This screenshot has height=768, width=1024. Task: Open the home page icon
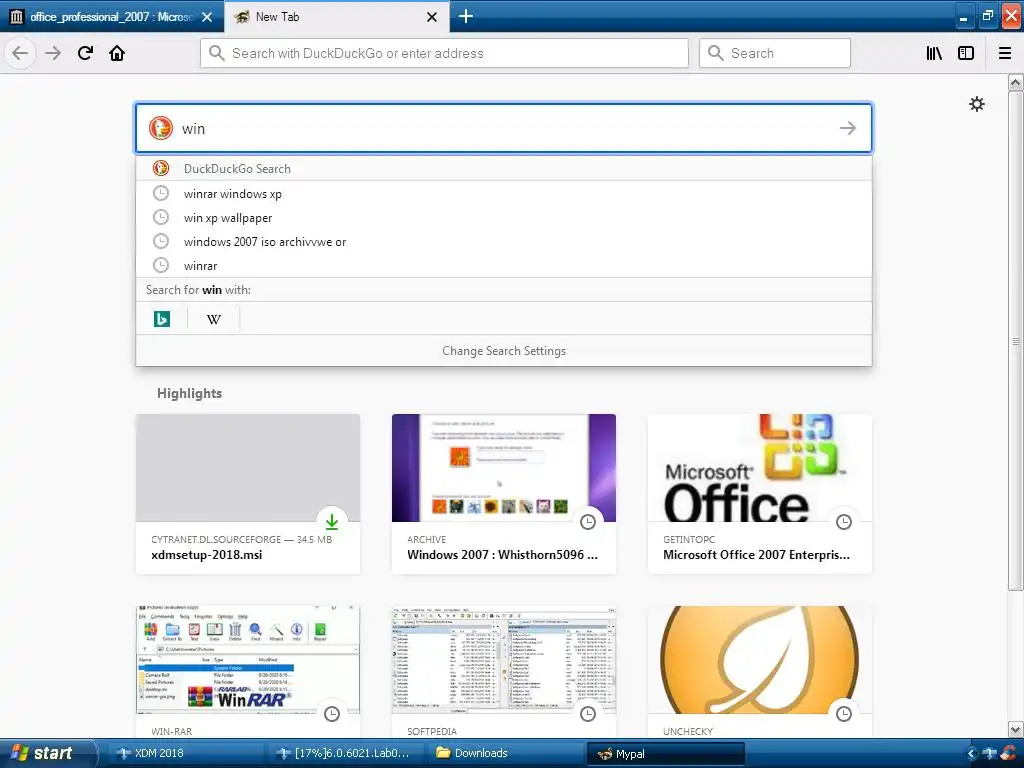[117, 53]
